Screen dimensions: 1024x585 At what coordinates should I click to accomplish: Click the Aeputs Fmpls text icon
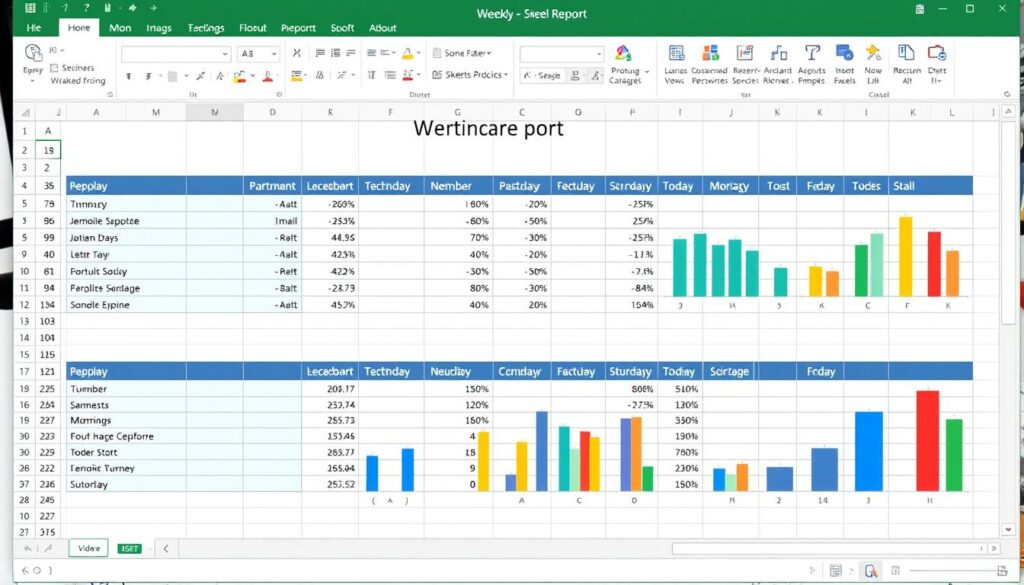812,53
